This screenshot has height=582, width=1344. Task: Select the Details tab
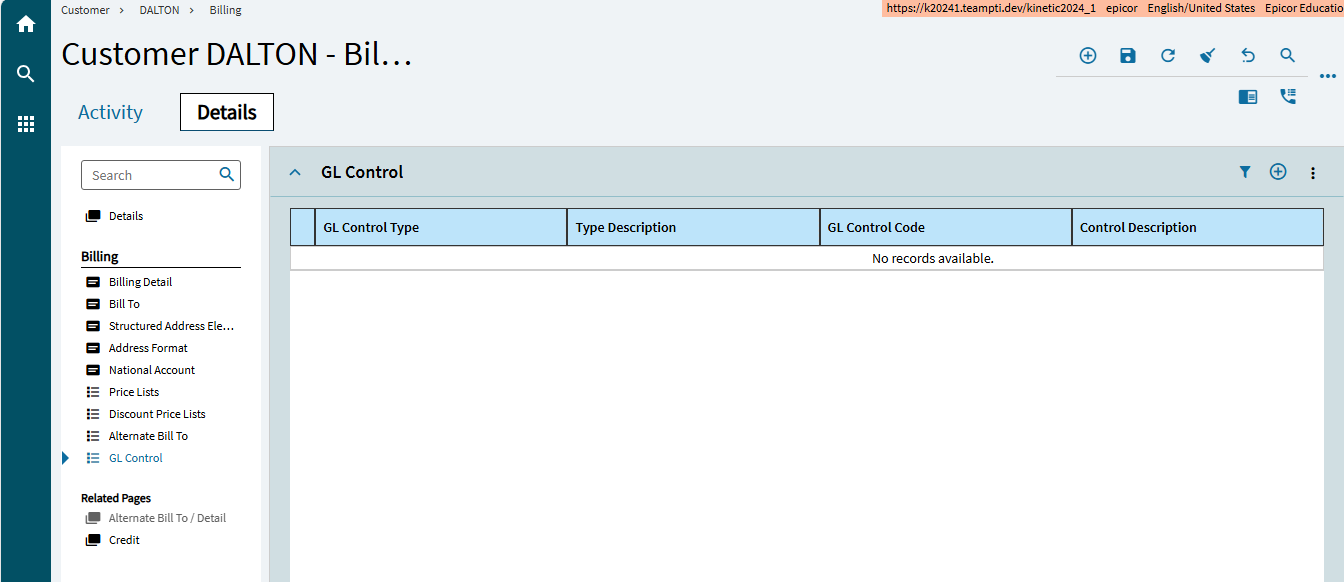[x=227, y=112]
